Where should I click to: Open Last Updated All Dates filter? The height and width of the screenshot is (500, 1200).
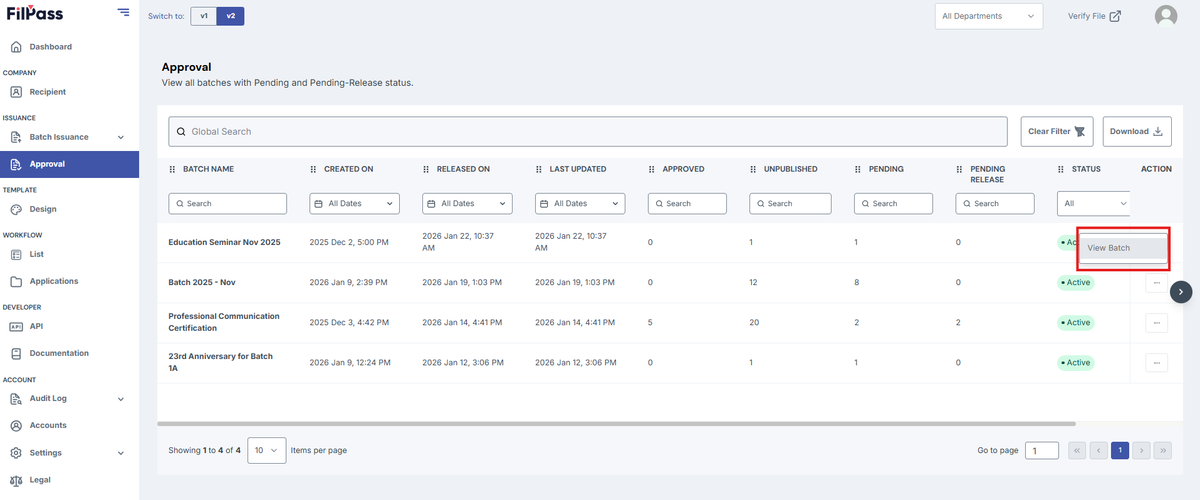point(580,203)
